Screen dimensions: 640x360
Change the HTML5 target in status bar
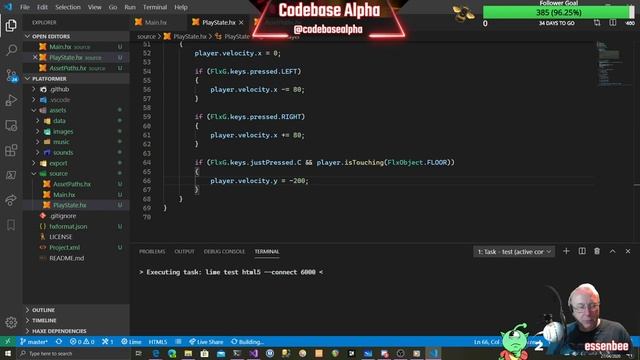point(158,342)
